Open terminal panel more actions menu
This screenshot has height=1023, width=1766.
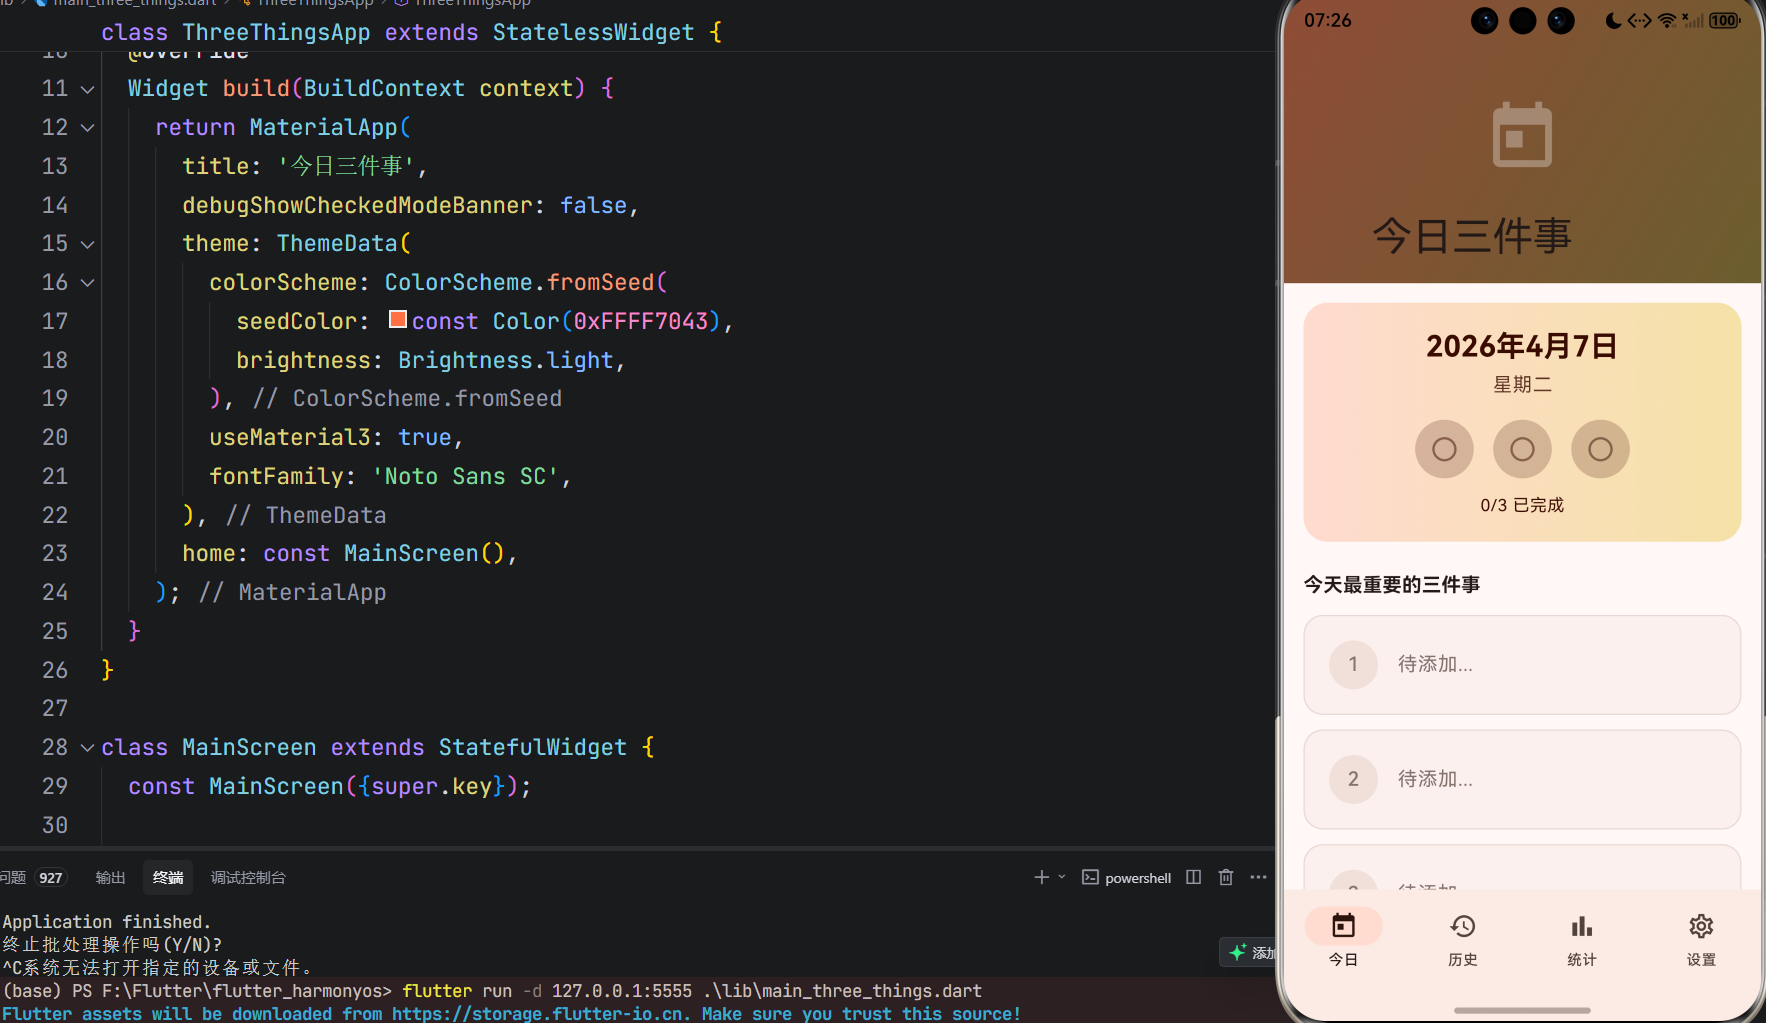point(1258,877)
